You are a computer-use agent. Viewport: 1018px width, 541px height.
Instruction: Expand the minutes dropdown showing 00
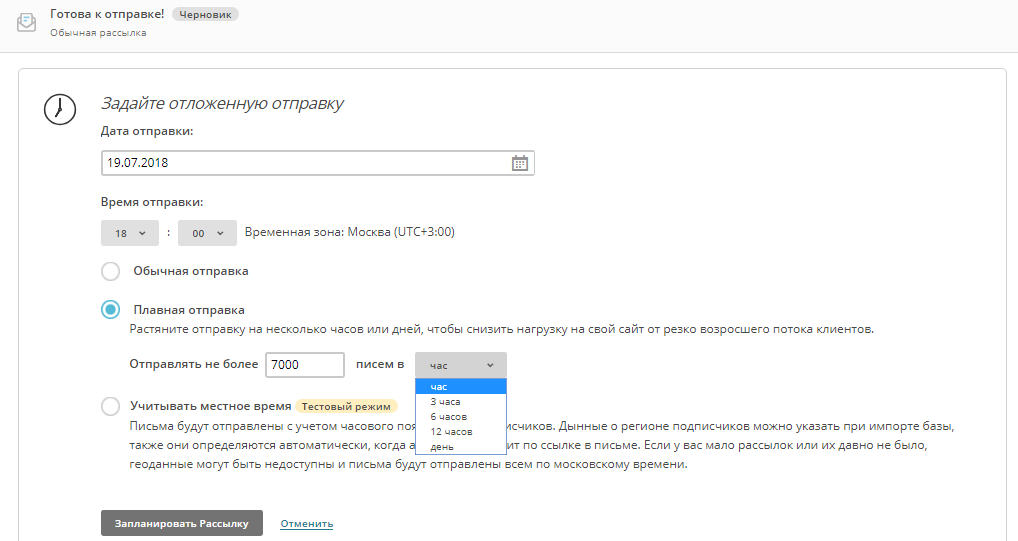coord(207,233)
